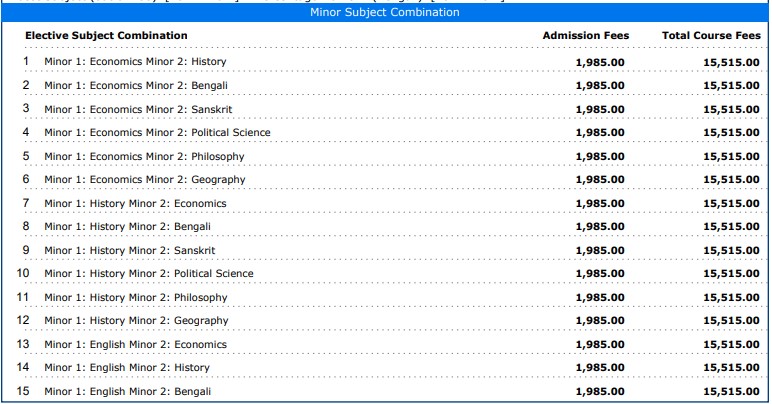Viewport: 772px width, 404px height.
Task: Select row Economics with History minor
Action: [x=135, y=62]
